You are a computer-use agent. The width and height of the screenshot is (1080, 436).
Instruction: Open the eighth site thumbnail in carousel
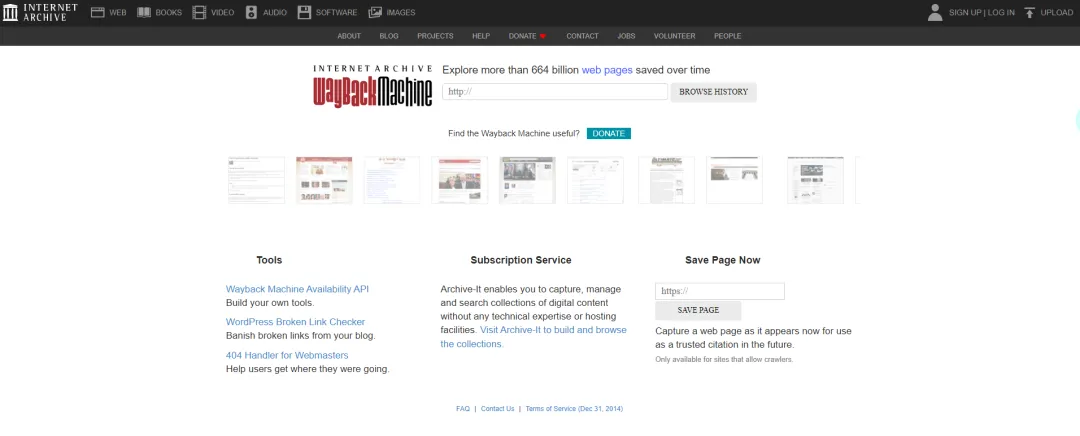(734, 180)
